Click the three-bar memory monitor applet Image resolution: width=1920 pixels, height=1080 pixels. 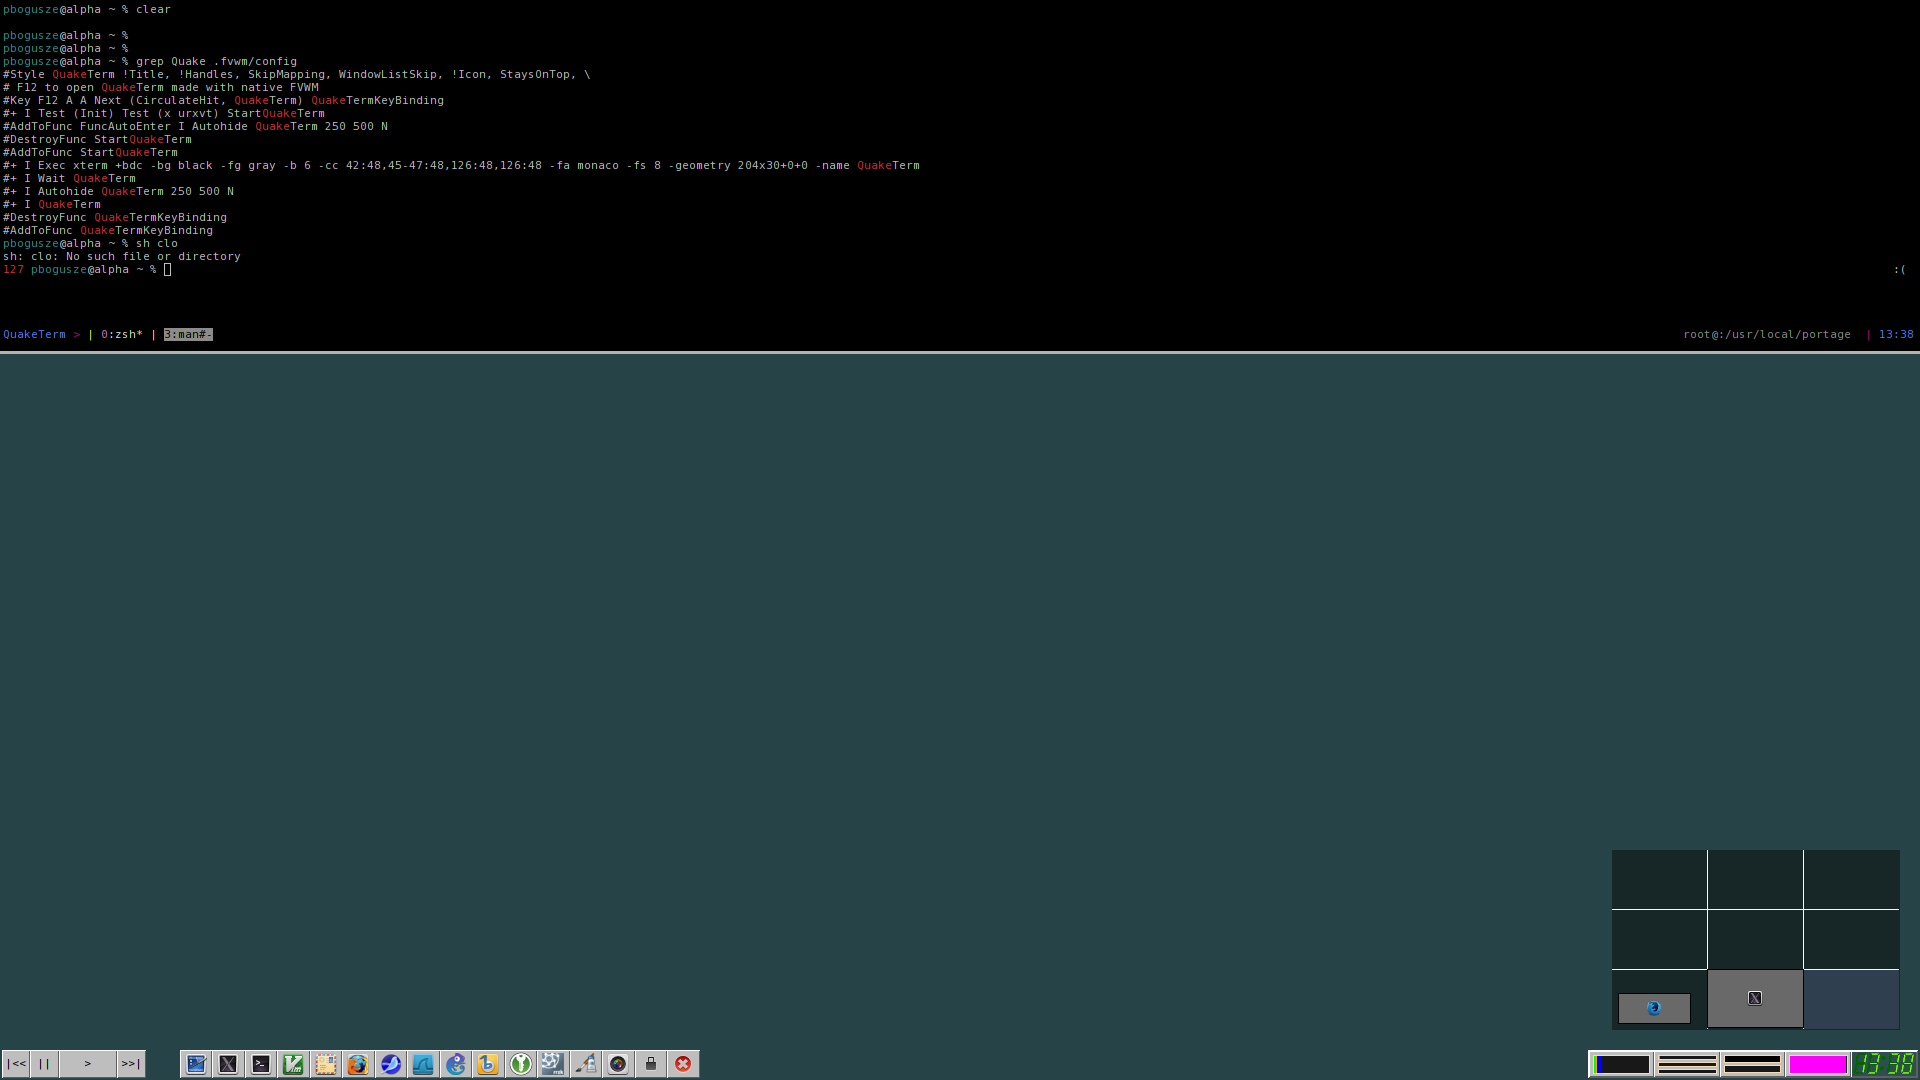[x=1687, y=1065]
